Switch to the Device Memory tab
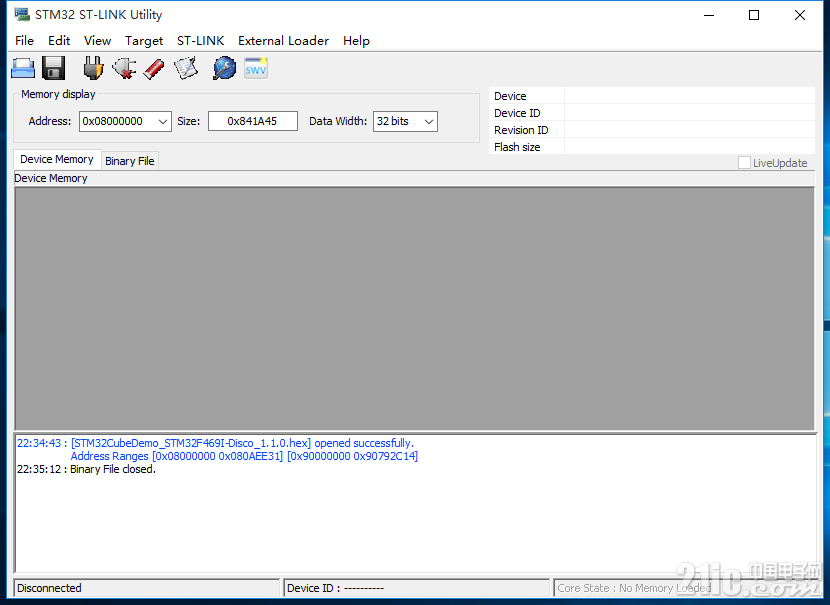 point(57,159)
